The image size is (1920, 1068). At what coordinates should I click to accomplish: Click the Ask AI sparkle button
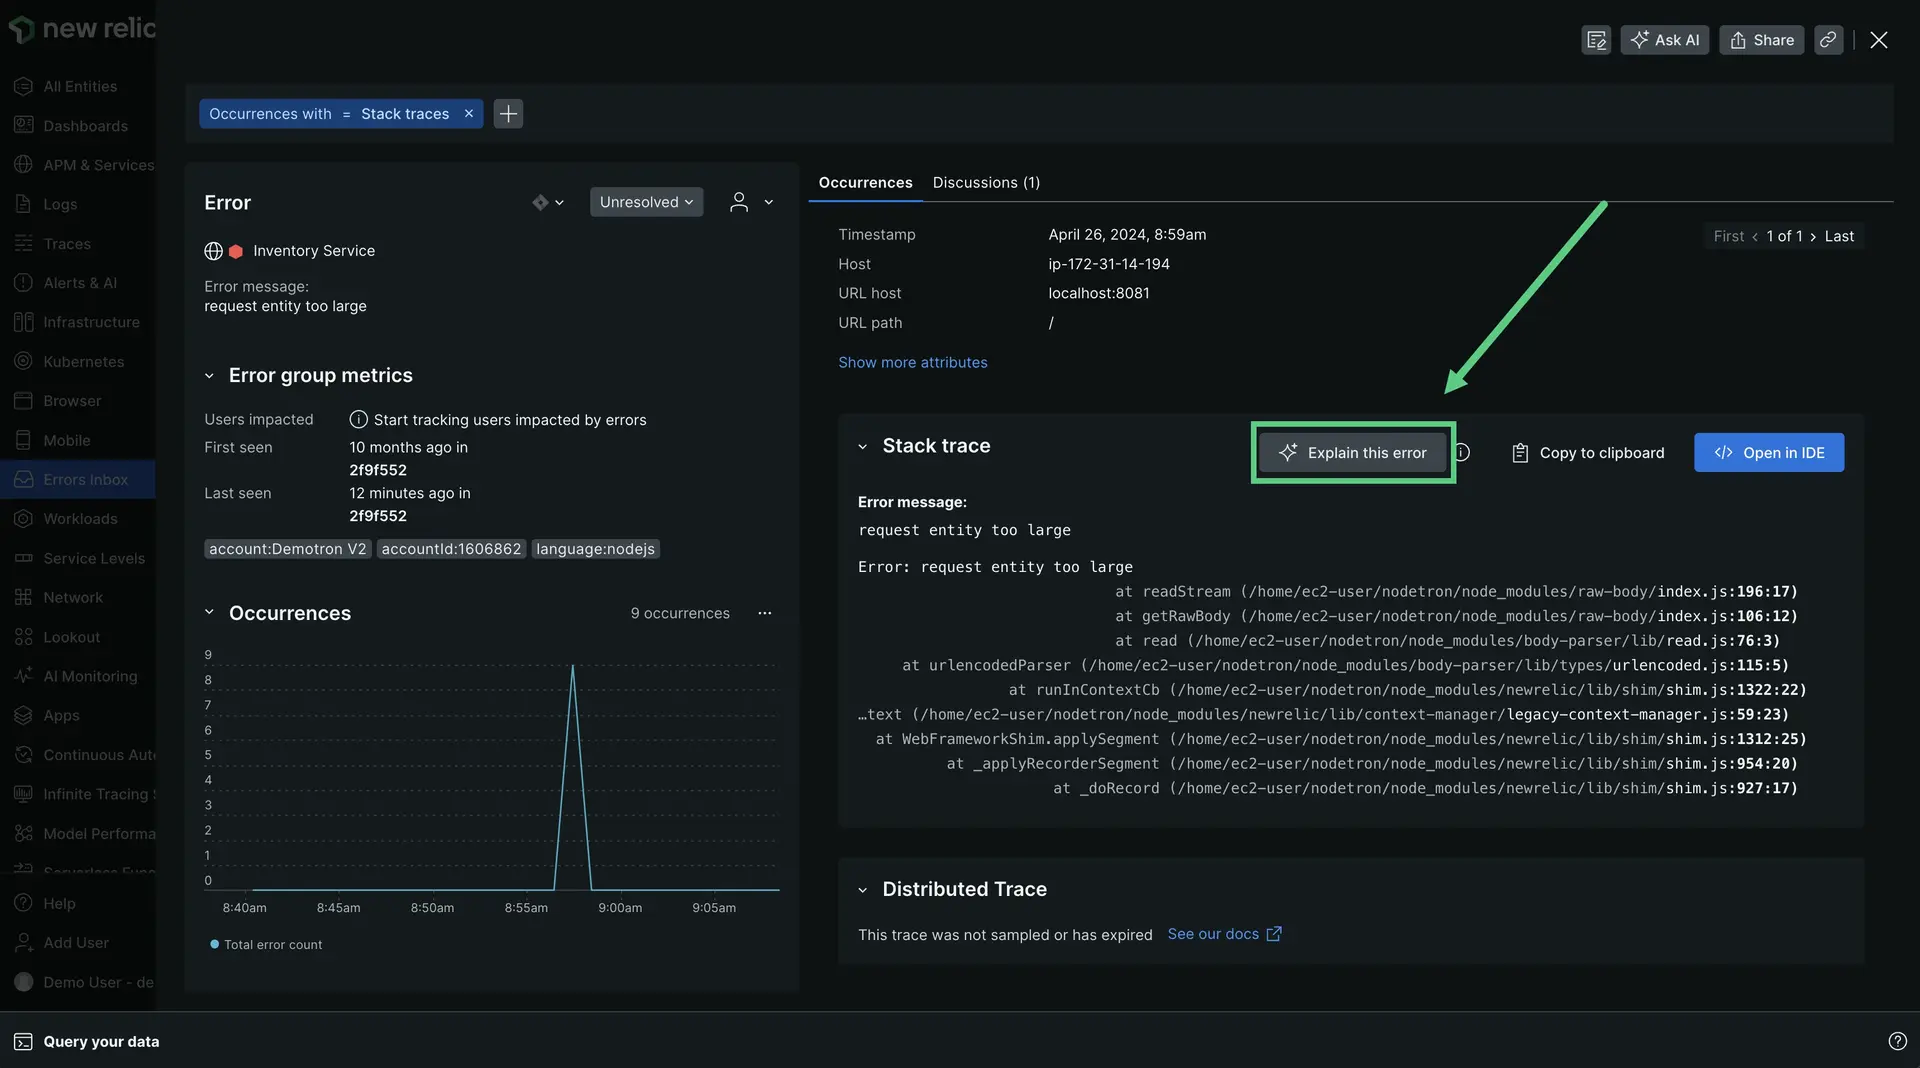tap(1664, 40)
